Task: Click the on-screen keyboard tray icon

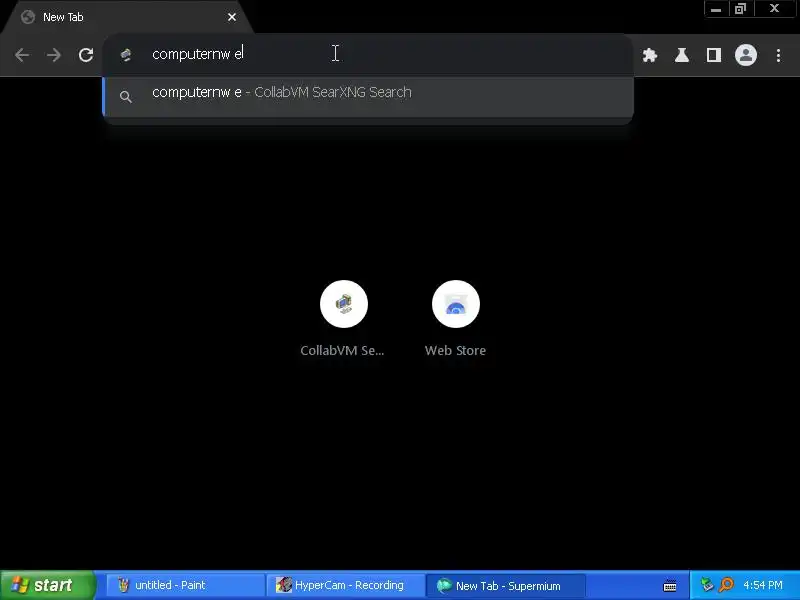Action: click(x=670, y=586)
